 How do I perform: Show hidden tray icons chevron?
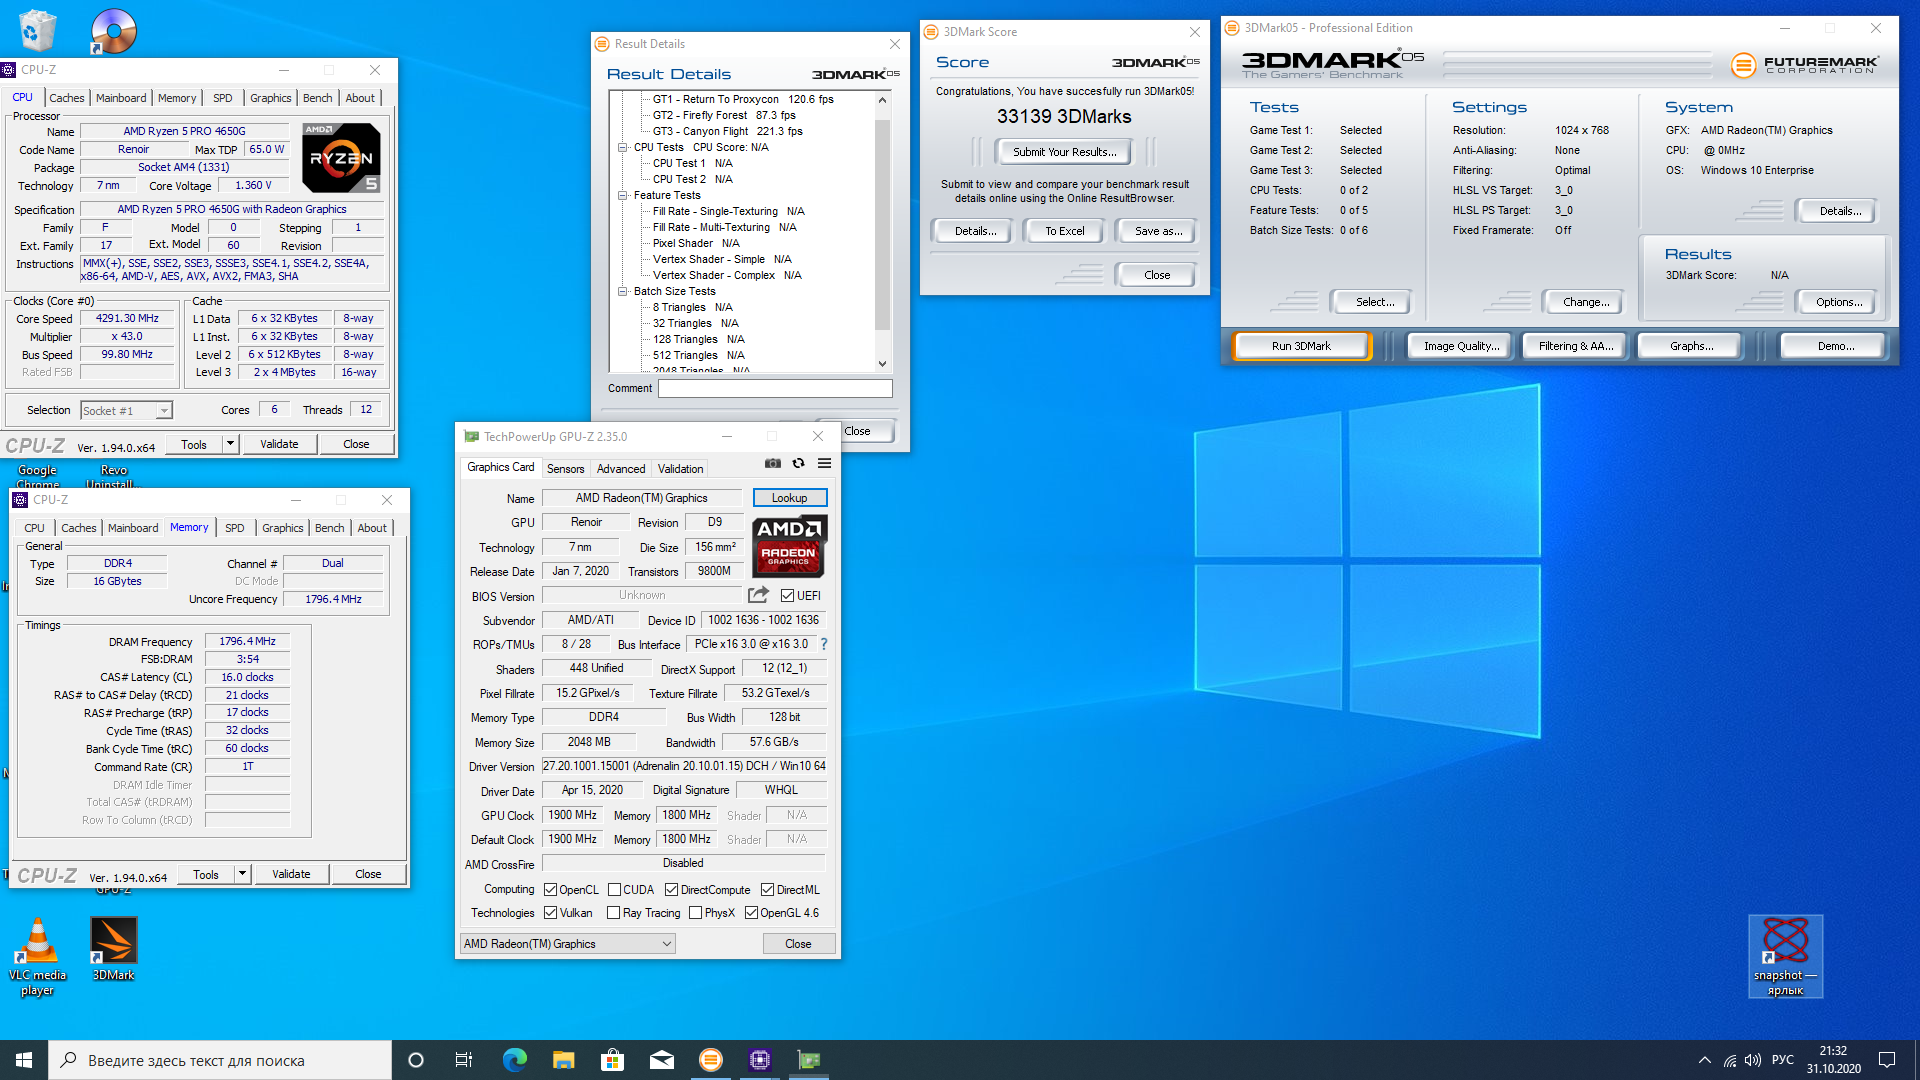click(1704, 1060)
